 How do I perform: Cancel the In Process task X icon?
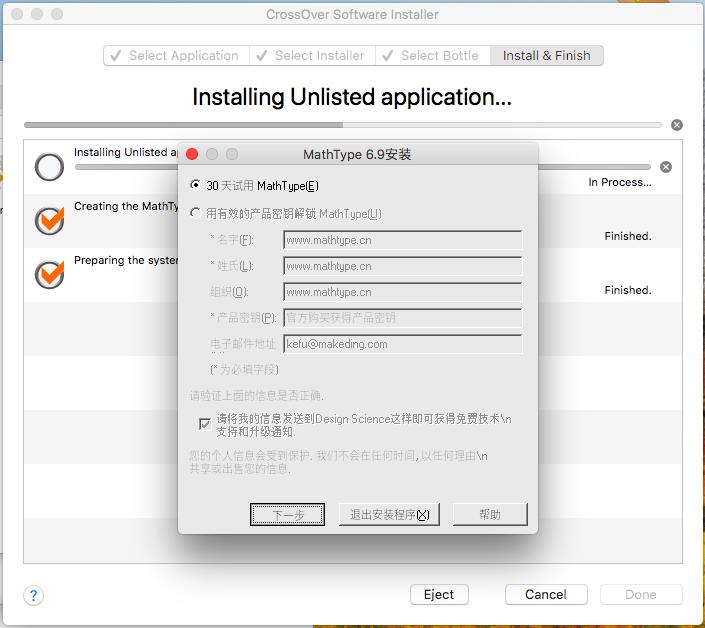click(x=666, y=167)
